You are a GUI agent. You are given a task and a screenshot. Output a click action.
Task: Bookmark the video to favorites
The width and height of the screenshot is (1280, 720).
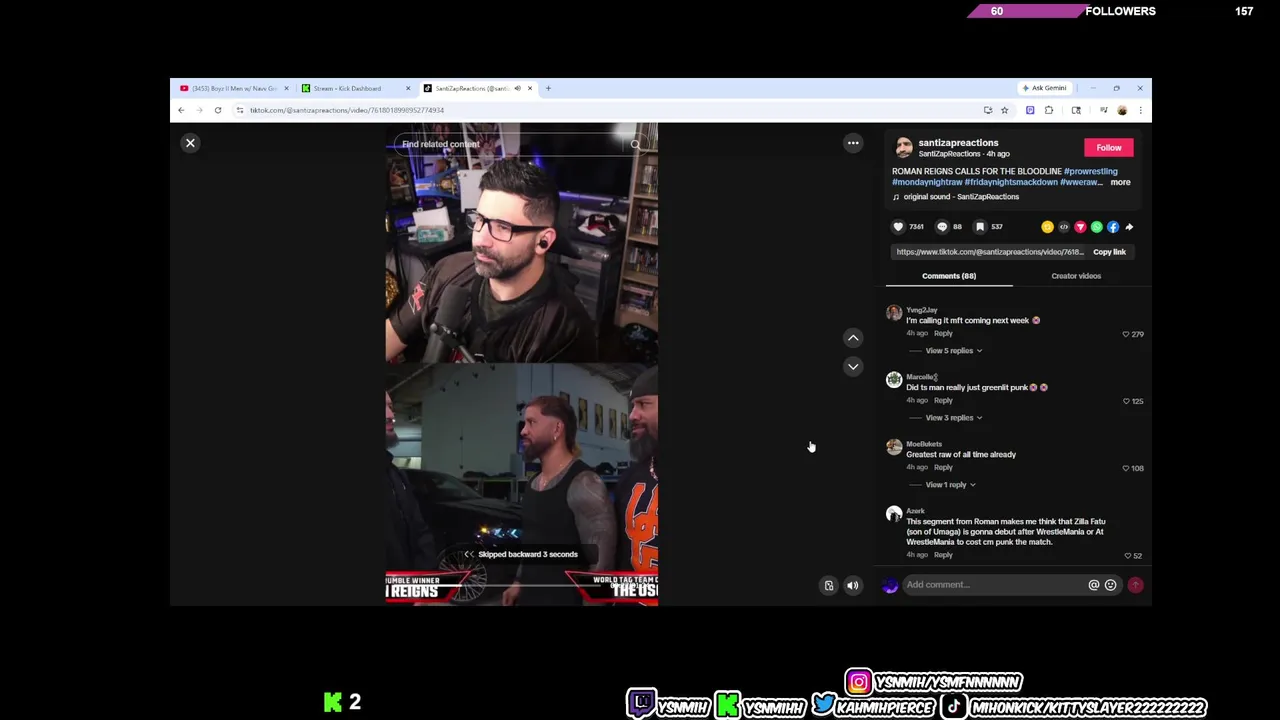pos(980,227)
